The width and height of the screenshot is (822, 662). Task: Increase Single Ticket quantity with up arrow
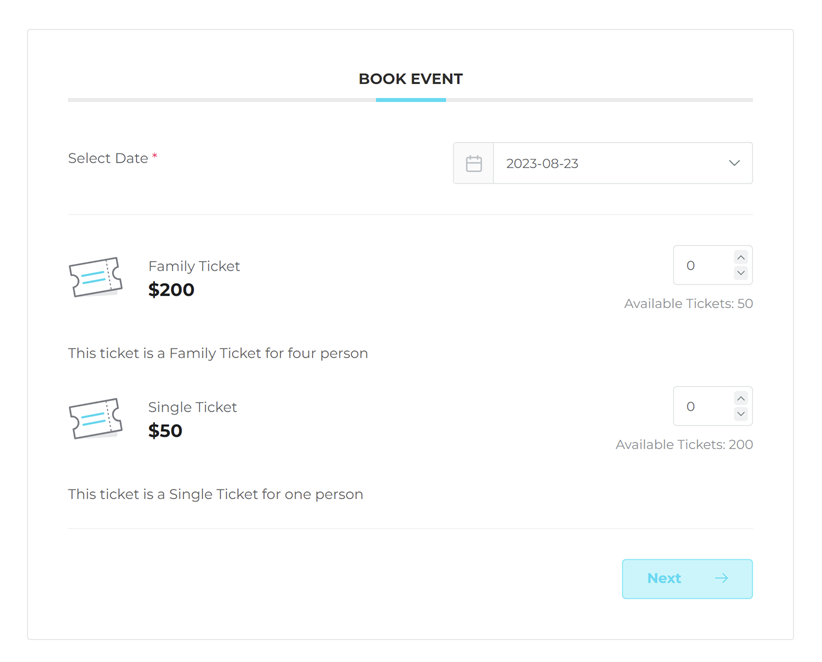pos(741,399)
